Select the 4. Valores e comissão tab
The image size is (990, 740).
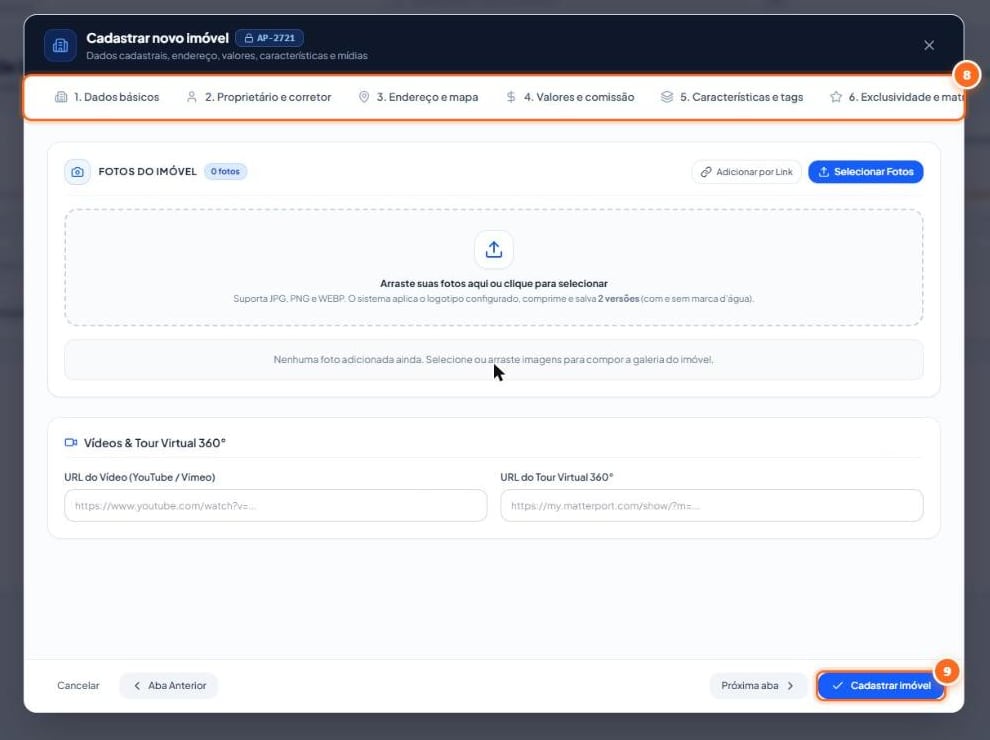coord(570,97)
